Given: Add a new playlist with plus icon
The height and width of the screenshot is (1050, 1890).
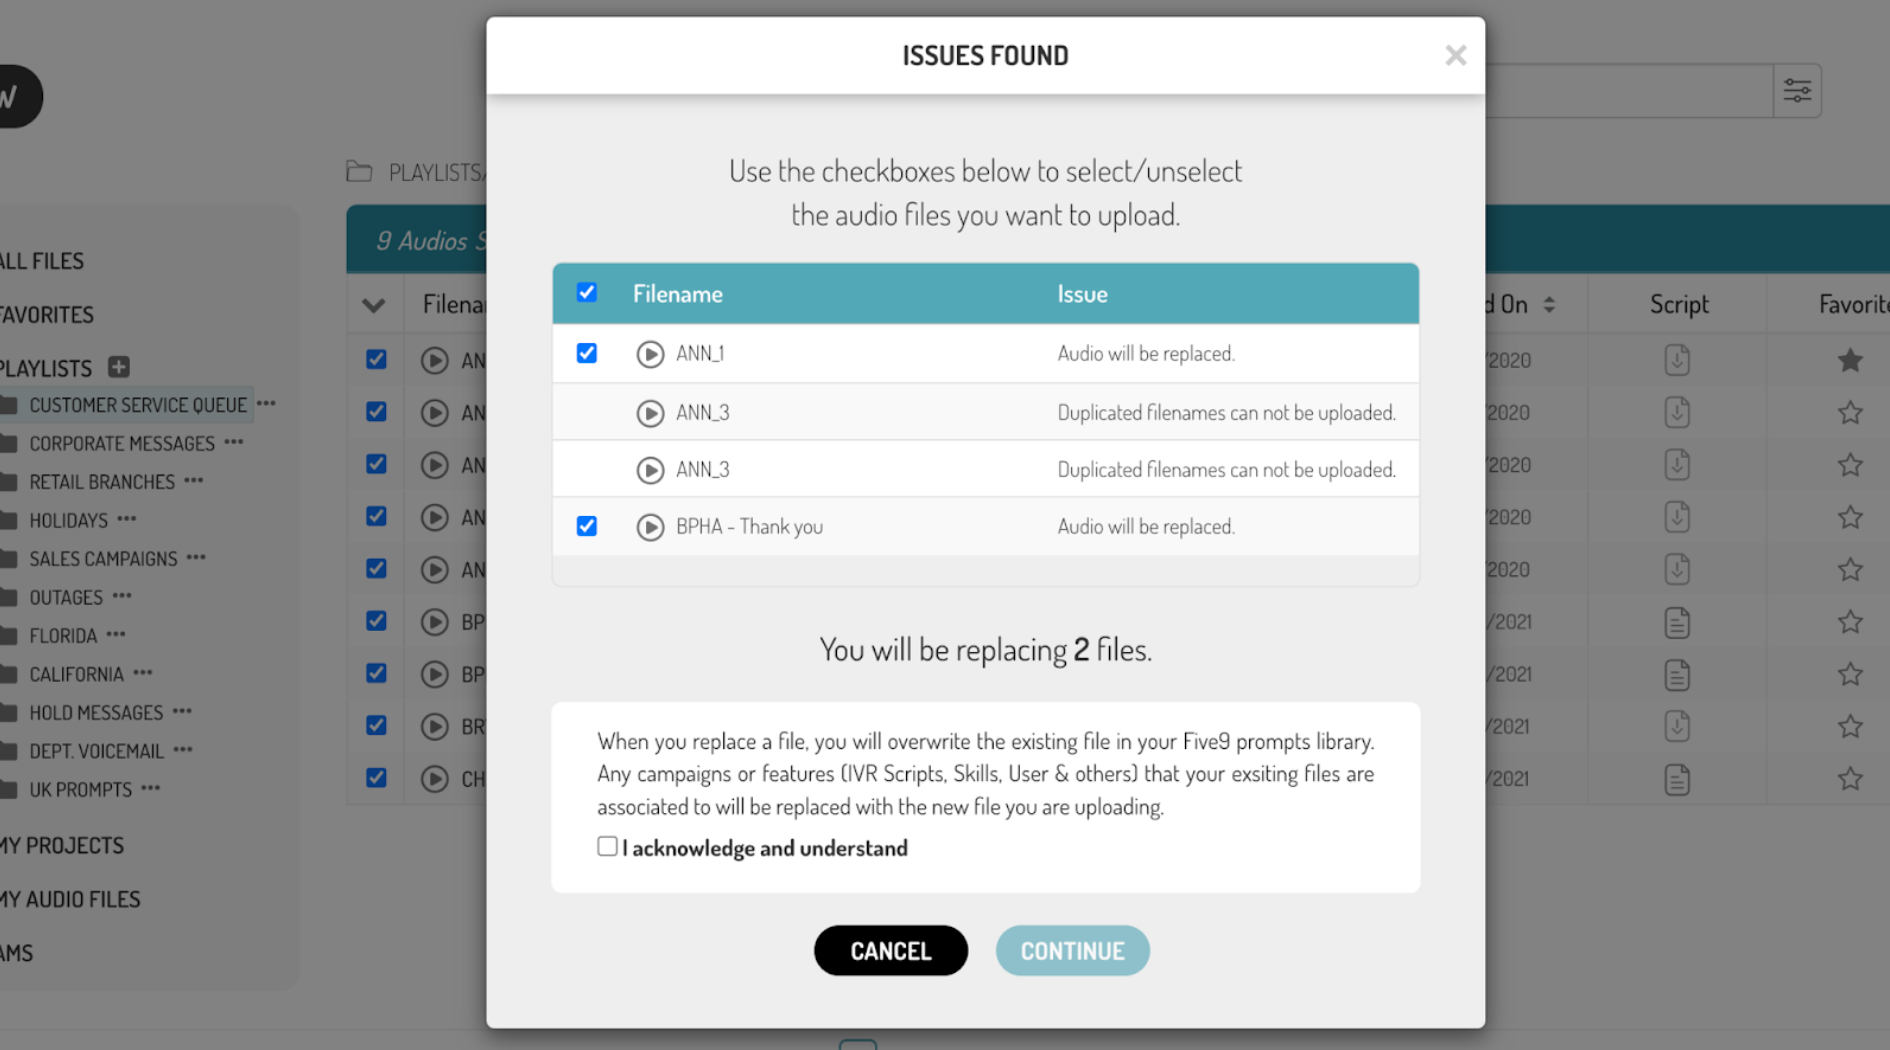Looking at the screenshot, I should [x=119, y=367].
